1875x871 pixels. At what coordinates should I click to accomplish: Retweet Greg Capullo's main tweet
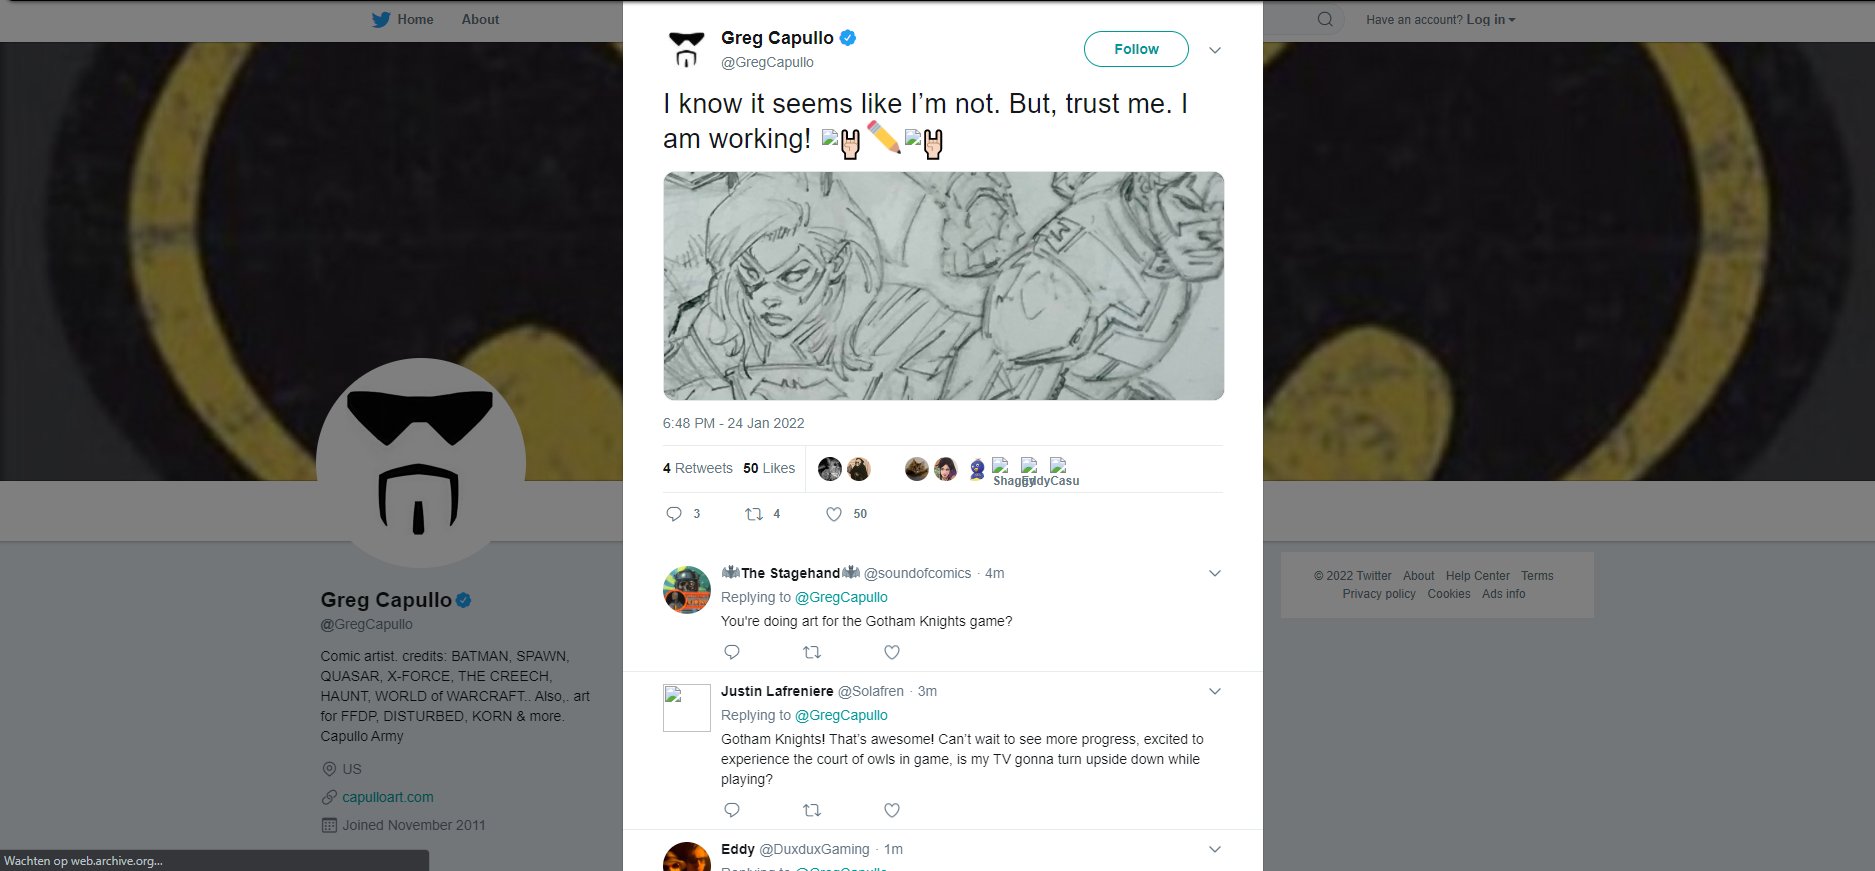754,514
